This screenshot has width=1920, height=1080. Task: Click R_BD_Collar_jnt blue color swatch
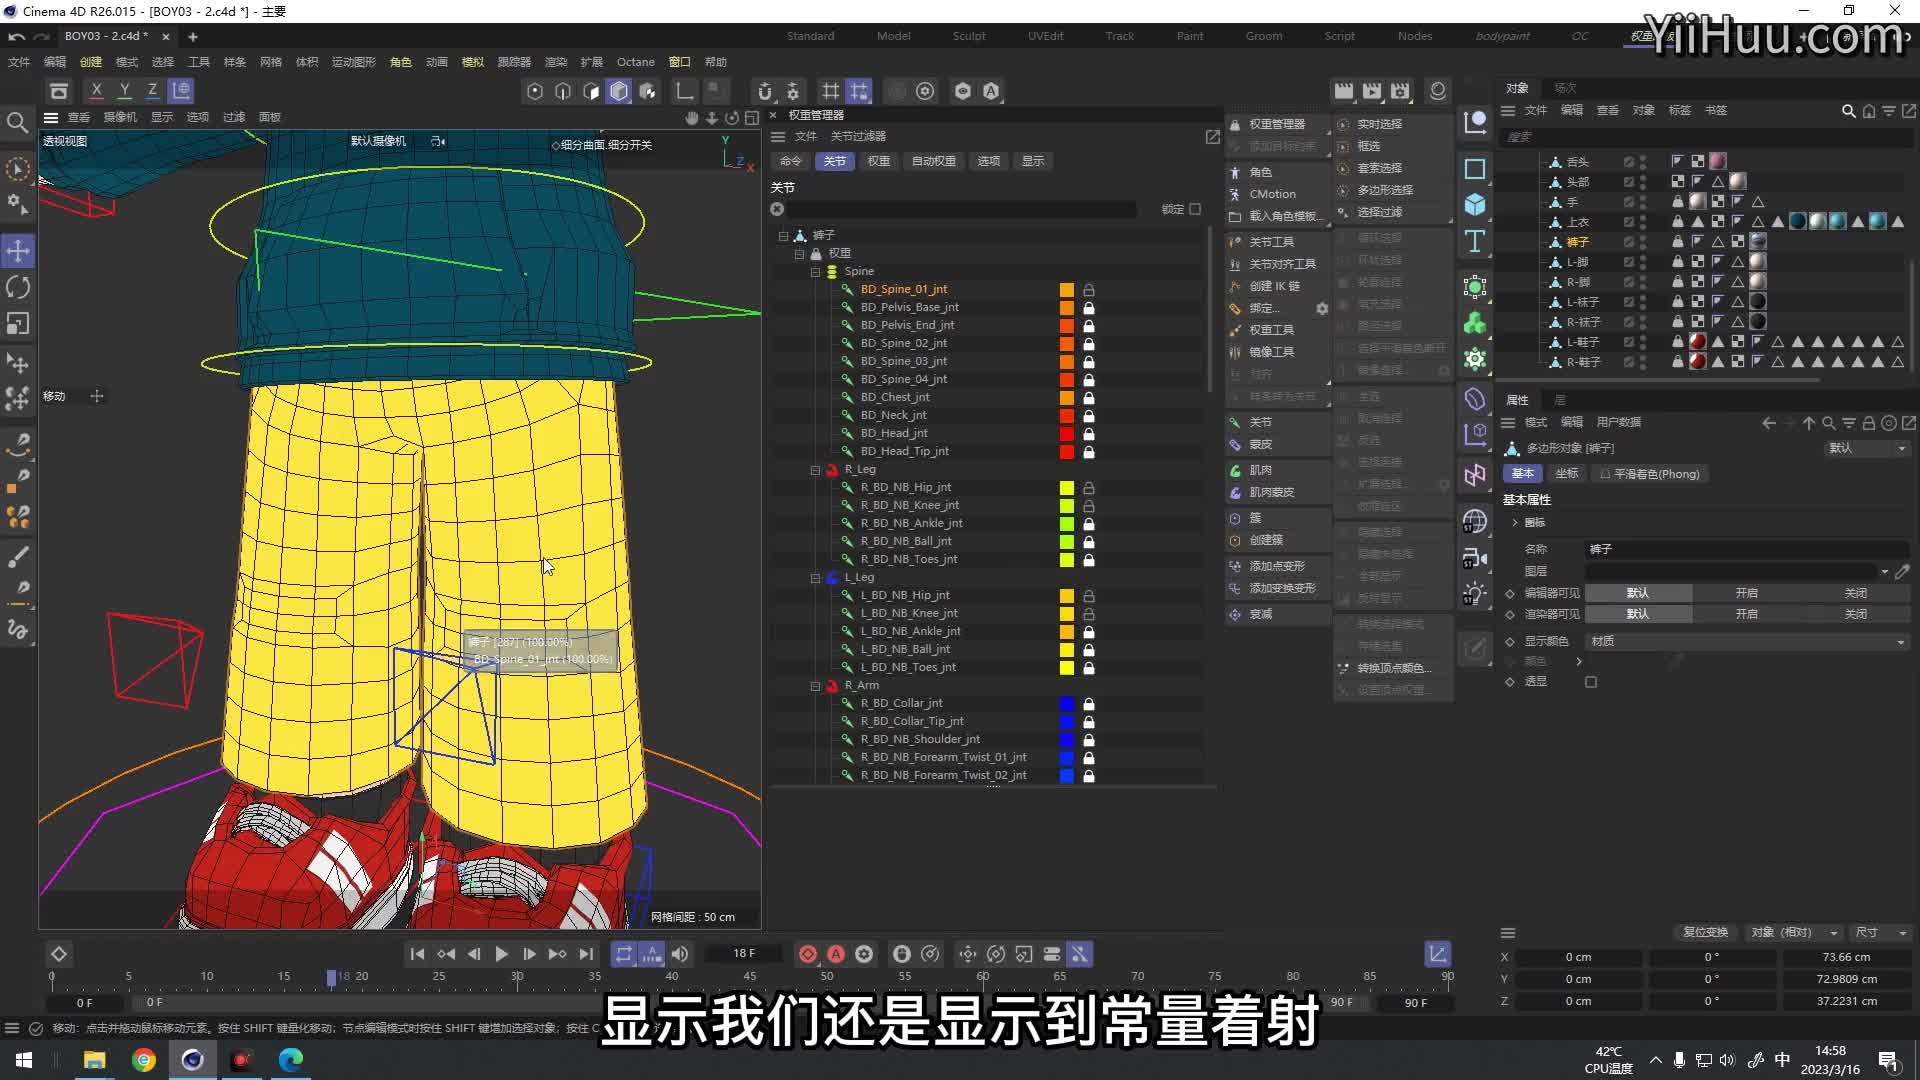[1067, 704]
